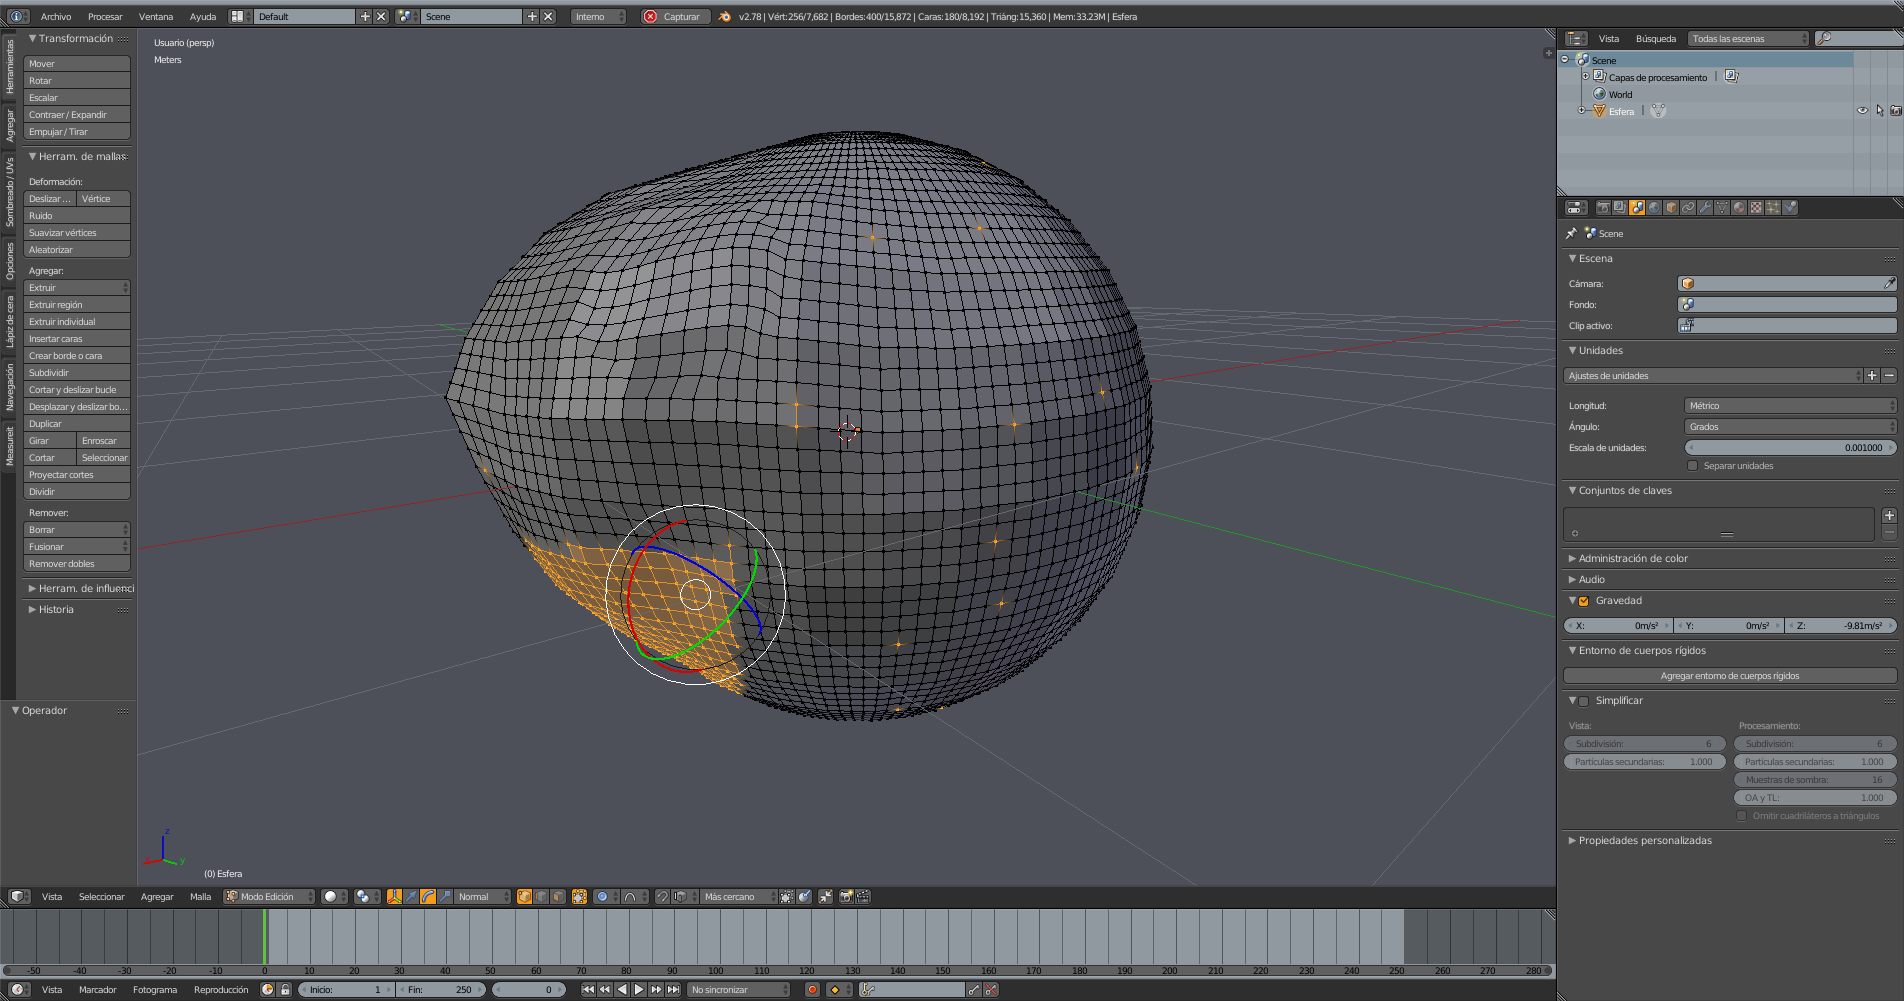
Task: Open the World properties tab
Action: point(1654,208)
